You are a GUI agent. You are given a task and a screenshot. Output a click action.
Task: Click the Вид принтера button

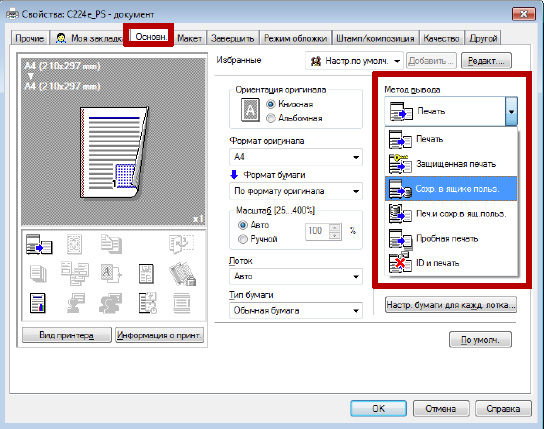pyautogui.click(x=67, y=335)
